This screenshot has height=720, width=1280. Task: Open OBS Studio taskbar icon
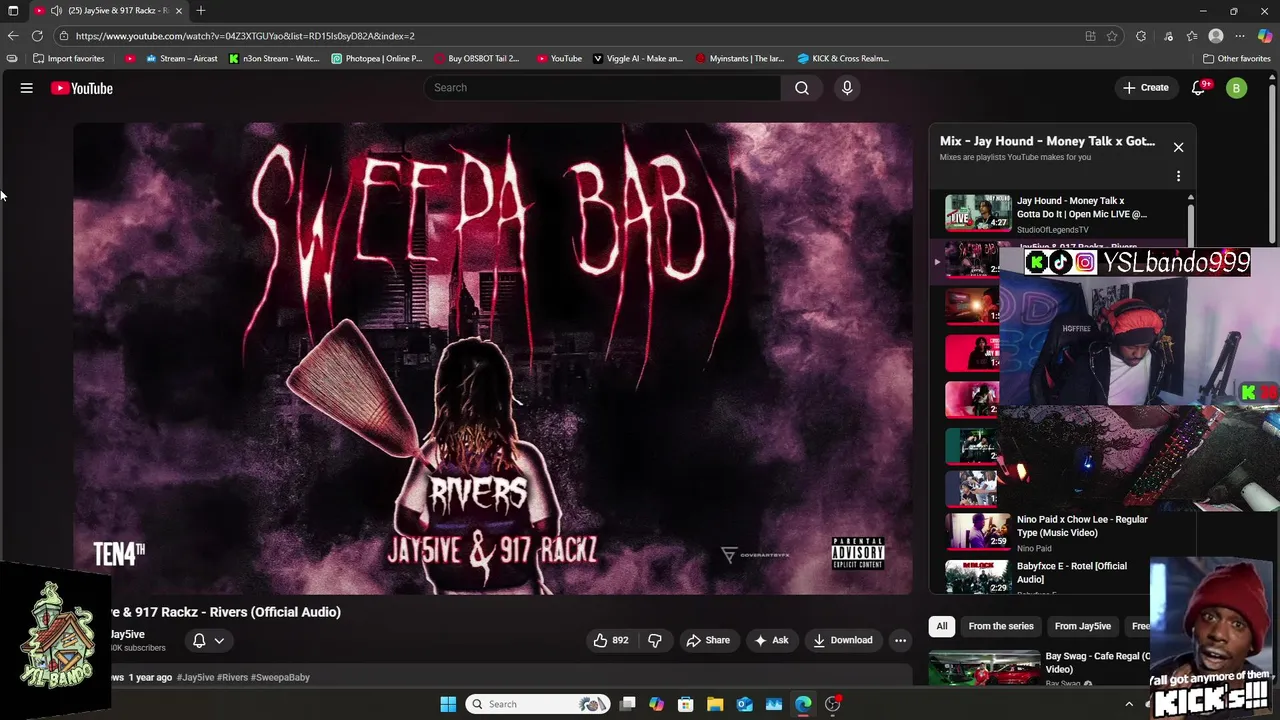click(833, 704)
